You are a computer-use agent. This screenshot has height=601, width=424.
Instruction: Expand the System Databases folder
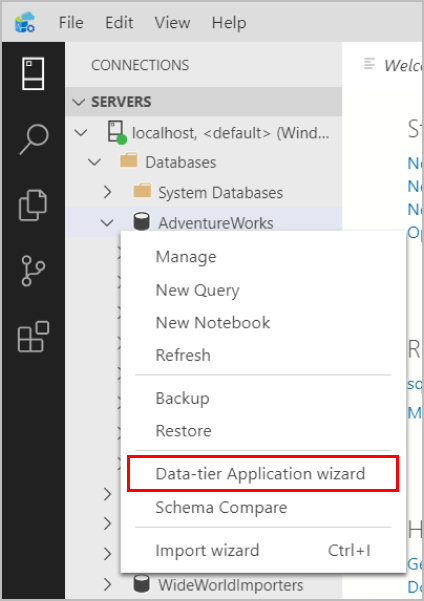pyautogui.click(x=108, y=192)
